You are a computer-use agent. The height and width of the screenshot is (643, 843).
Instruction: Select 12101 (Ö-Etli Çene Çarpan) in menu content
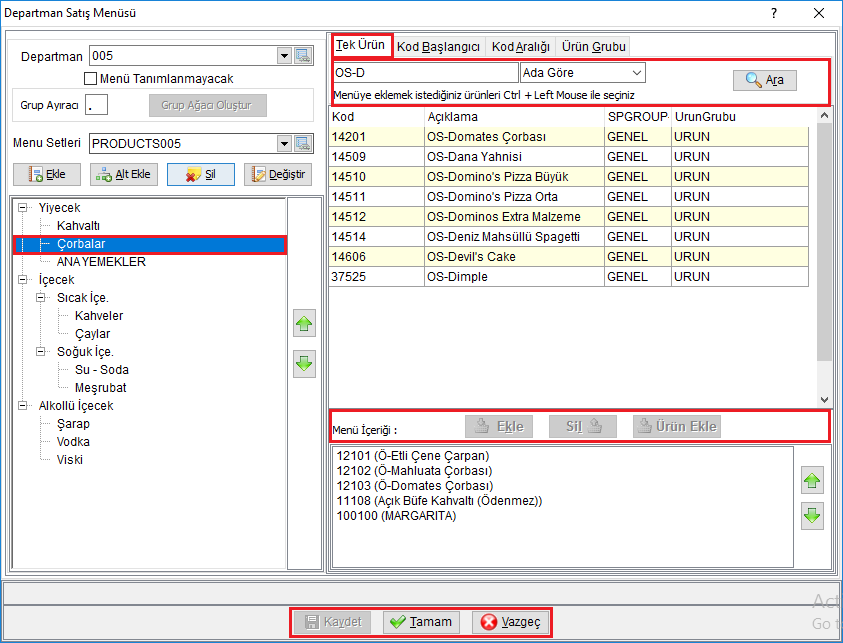click(413, 456)
